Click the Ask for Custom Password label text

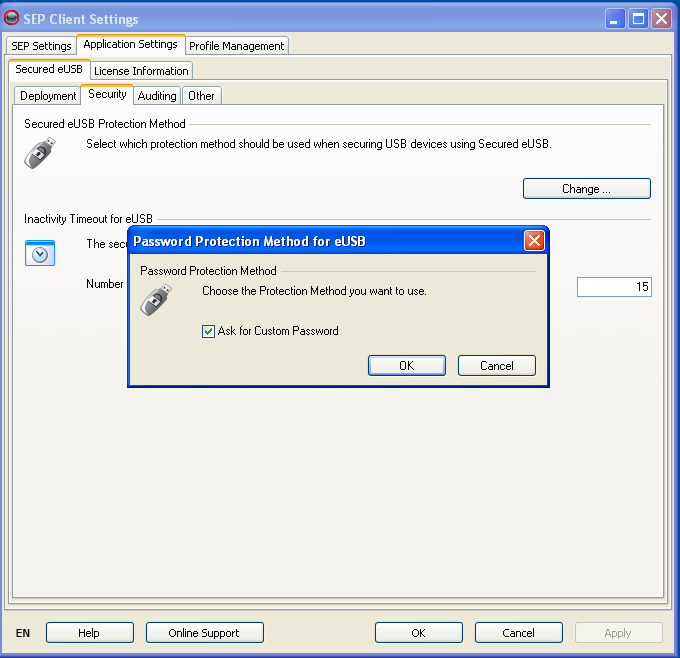pyautogui.click(x=278, y=331)
